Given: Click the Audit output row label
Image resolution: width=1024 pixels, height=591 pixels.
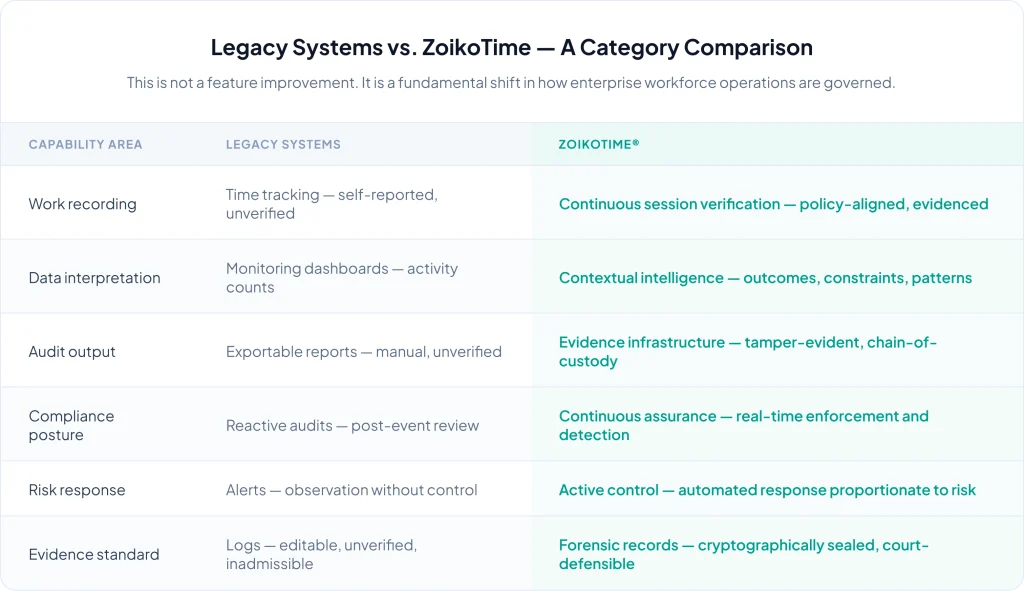Looking at the screenshot, I should pyautogui.click(x=72, y=352).
